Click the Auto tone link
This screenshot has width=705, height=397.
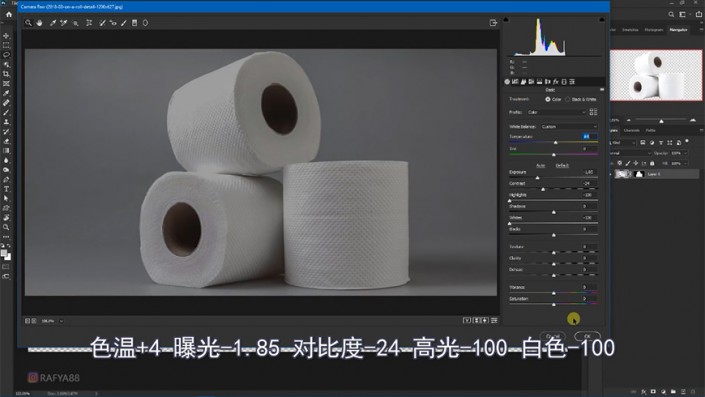(x=540, y=165)
